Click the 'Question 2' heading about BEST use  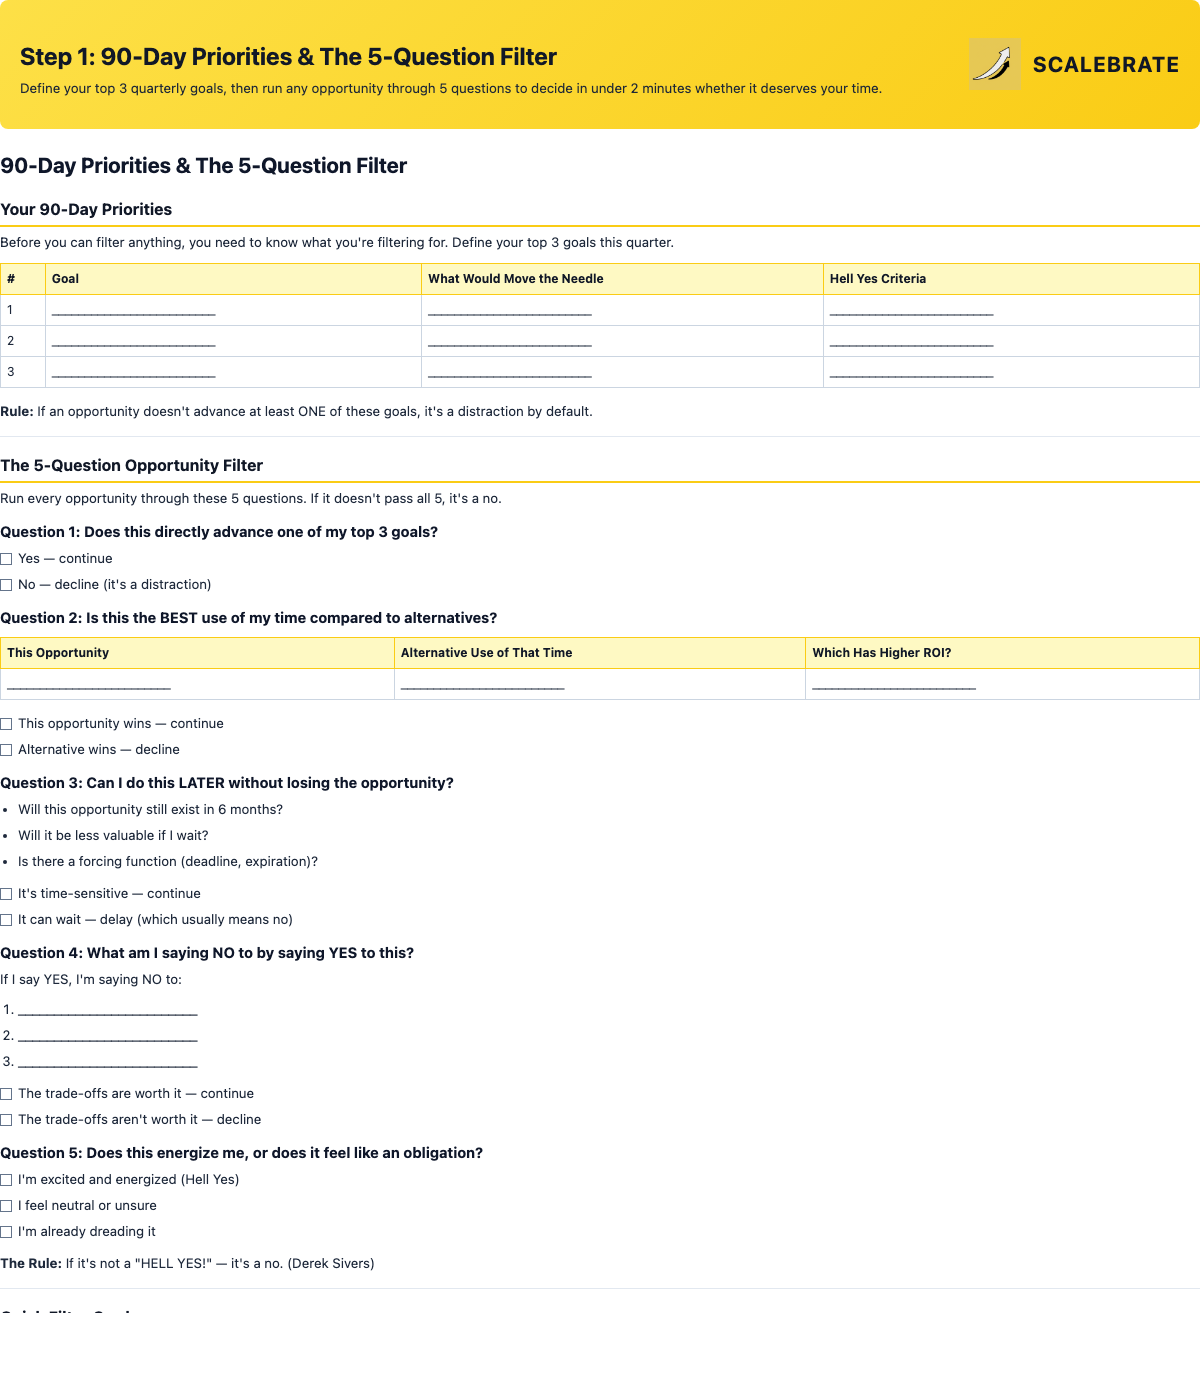(x=249, y=618)
